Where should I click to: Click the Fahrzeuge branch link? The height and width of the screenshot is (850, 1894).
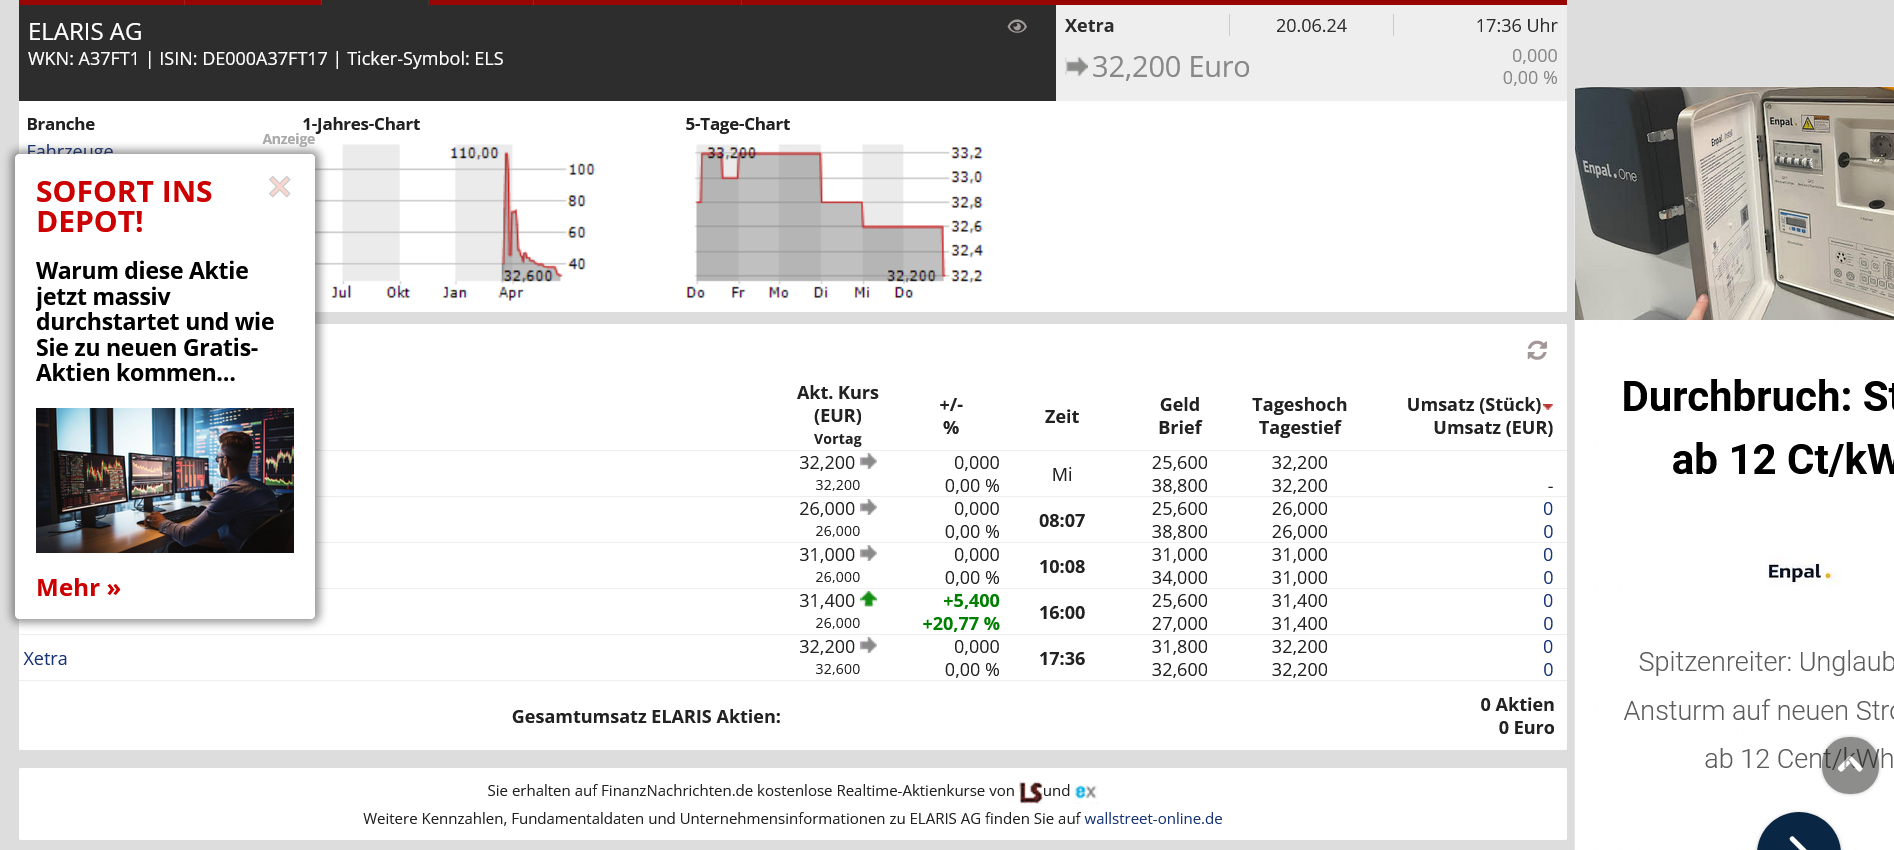70,150
